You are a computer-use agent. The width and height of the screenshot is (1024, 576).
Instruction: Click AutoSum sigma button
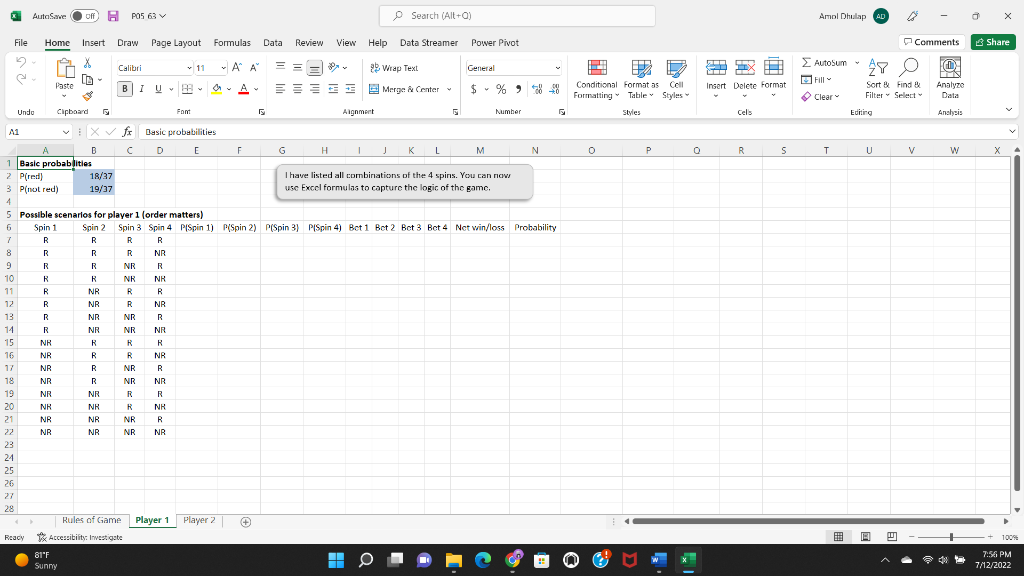(x=824, y=63)
